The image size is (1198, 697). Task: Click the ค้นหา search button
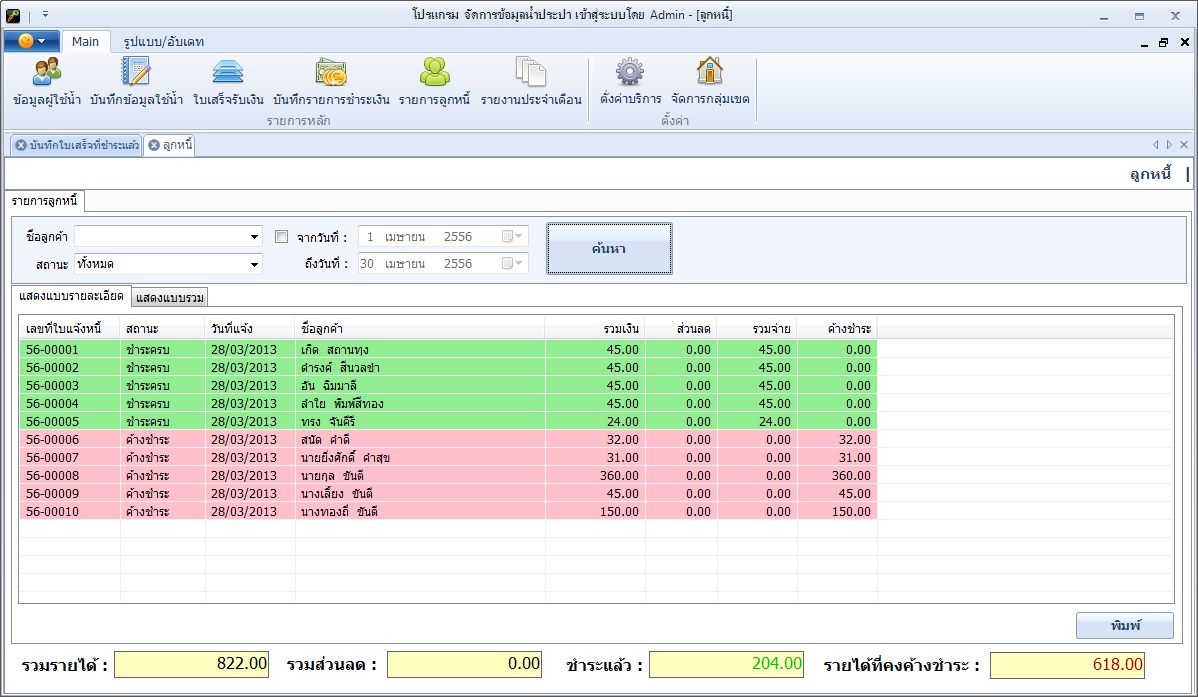coord(609,248)
